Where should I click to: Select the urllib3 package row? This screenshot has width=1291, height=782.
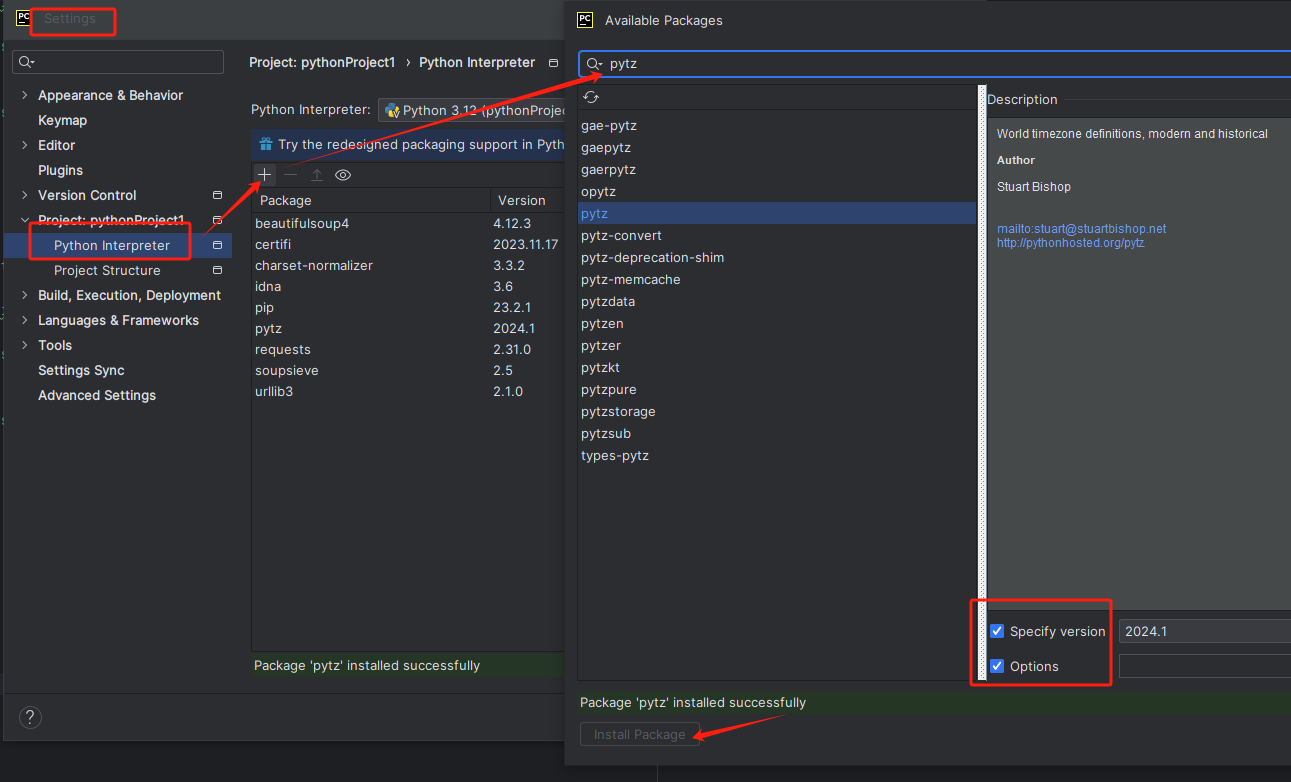click(x=408, y=391)
